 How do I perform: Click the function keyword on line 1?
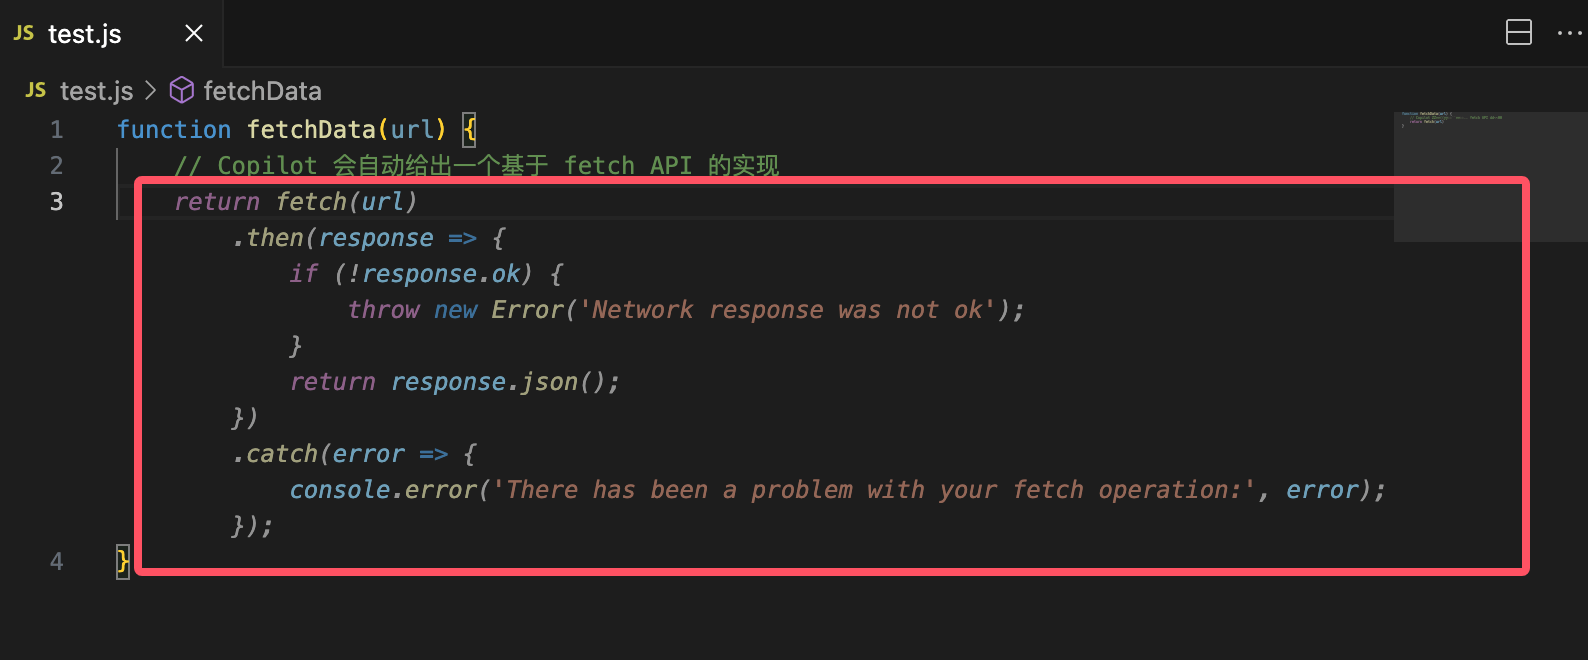174,129
